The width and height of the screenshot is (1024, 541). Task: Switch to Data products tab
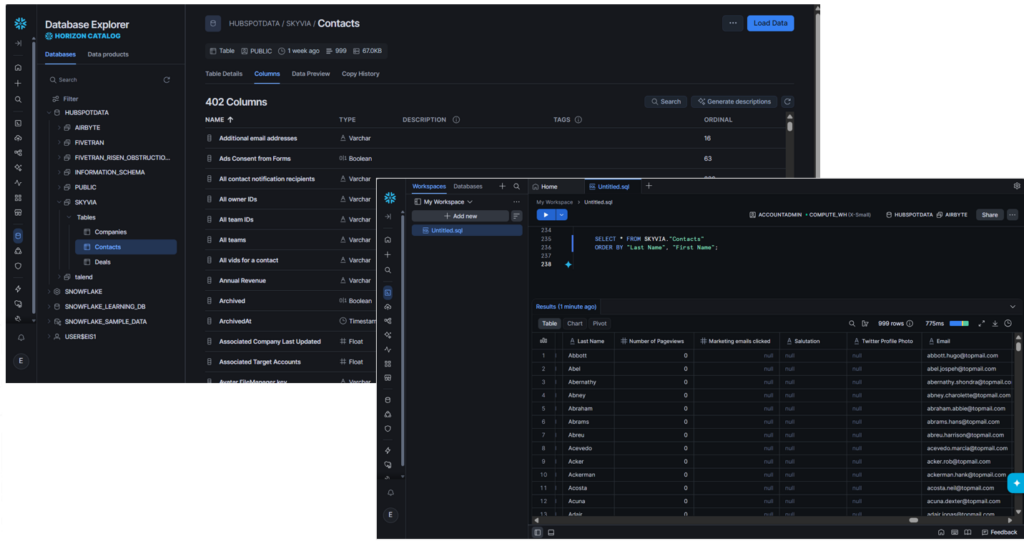[108, 54]
